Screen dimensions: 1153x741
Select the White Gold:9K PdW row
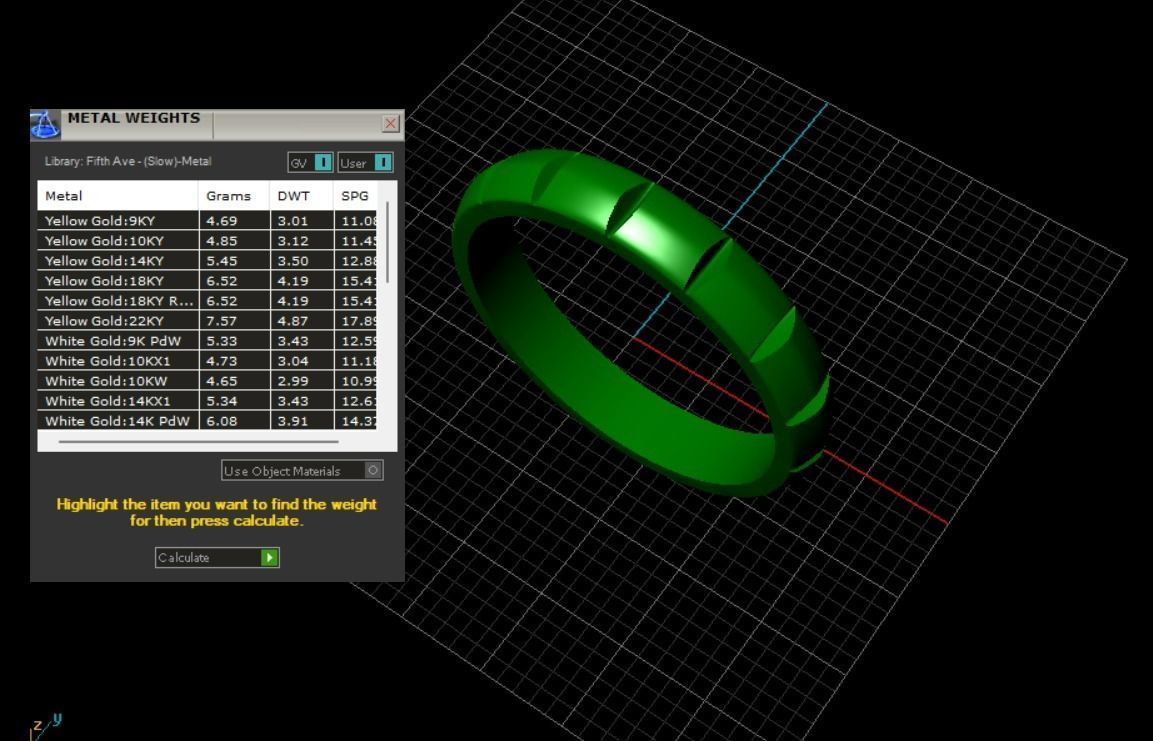(207, 340)
